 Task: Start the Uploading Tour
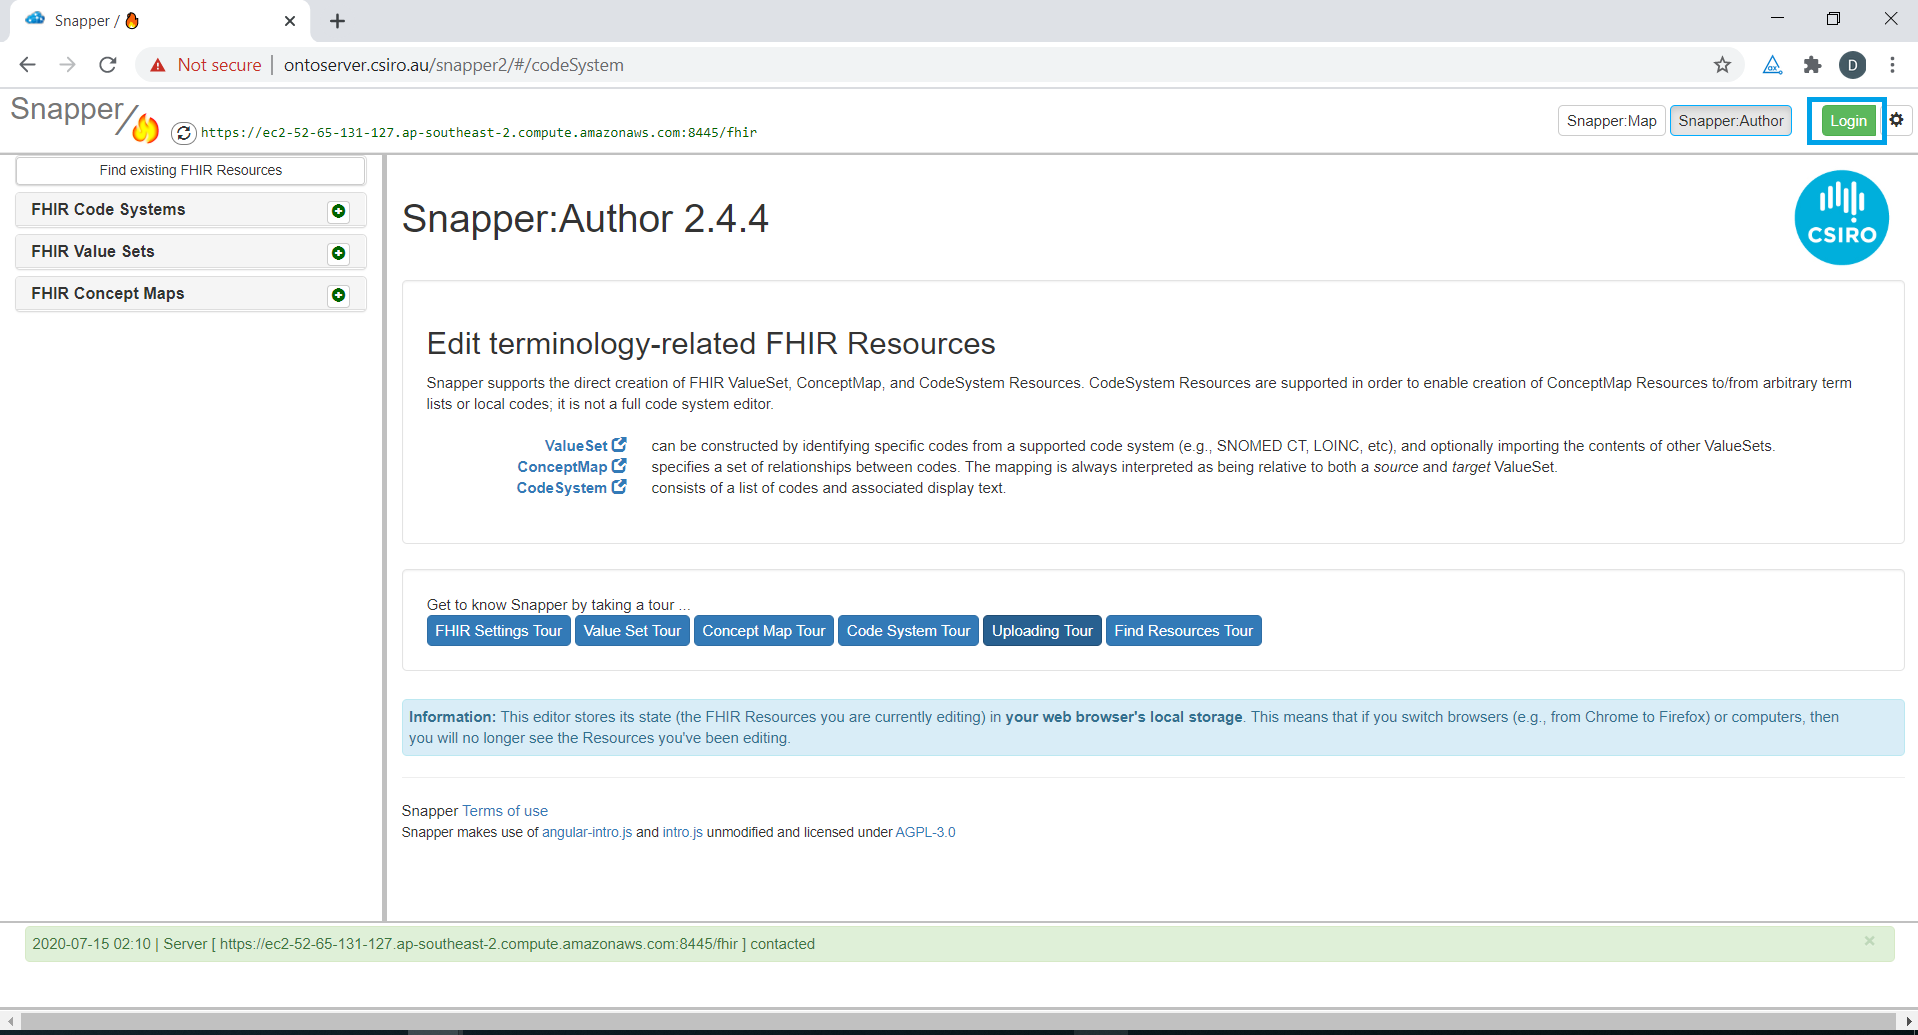(x=1042, y=631)
